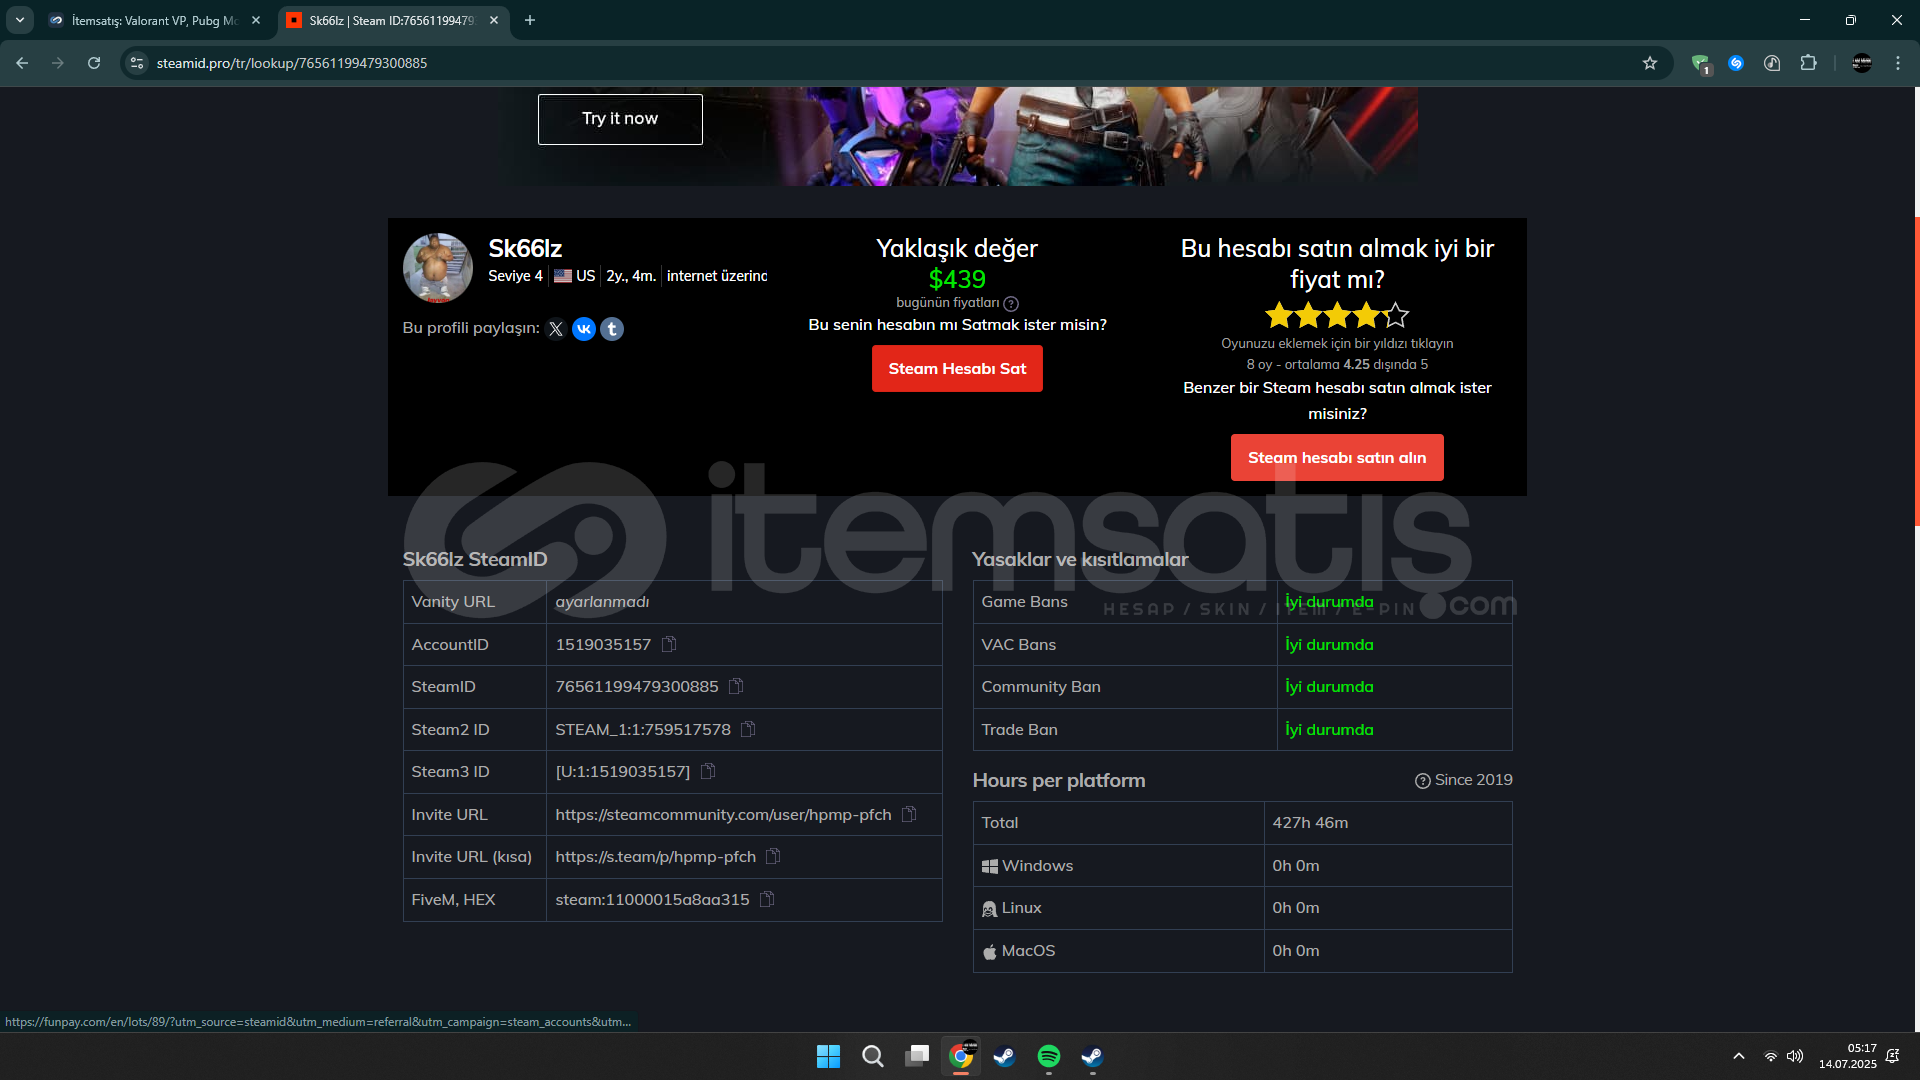Image resolution: width=1920 pixels, height=1080 pixels.
Task: Open the Chrome profile avatar
Action: tap(1862, 63)
